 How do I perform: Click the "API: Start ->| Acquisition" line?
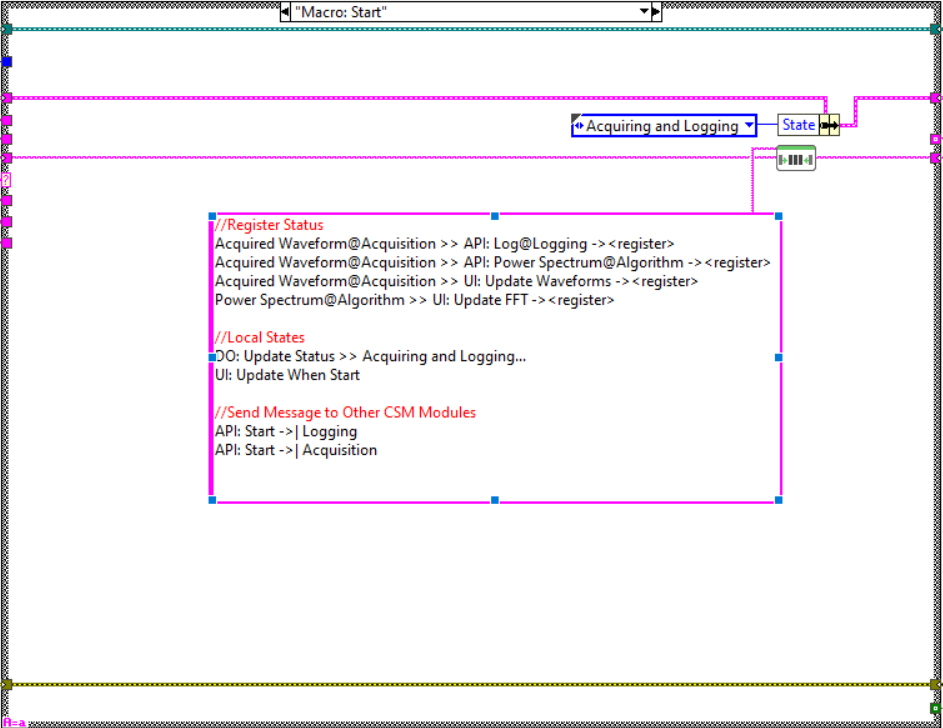296,450
